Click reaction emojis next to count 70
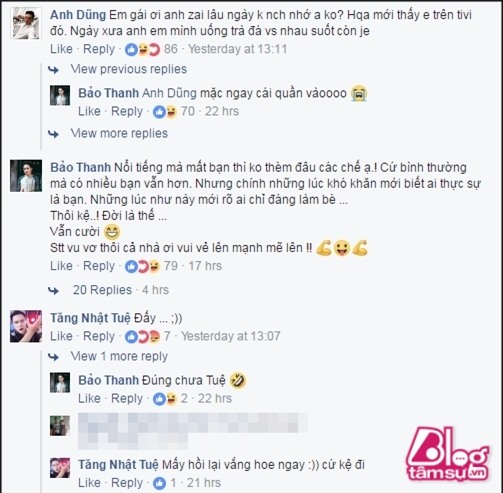 pyautogui.click(x=165, y=111)
